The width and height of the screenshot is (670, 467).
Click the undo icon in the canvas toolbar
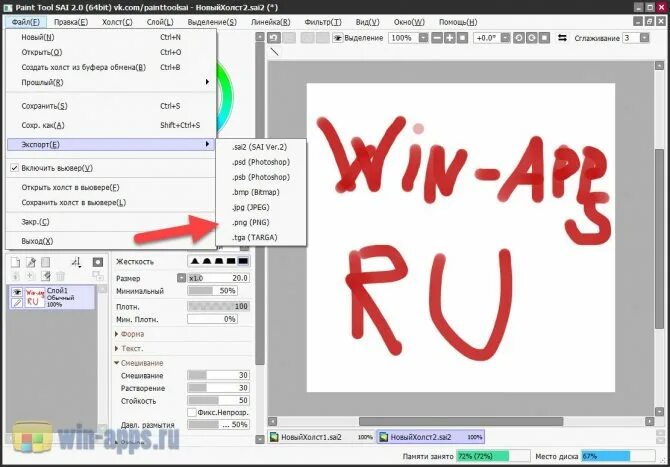click(274, 38)
